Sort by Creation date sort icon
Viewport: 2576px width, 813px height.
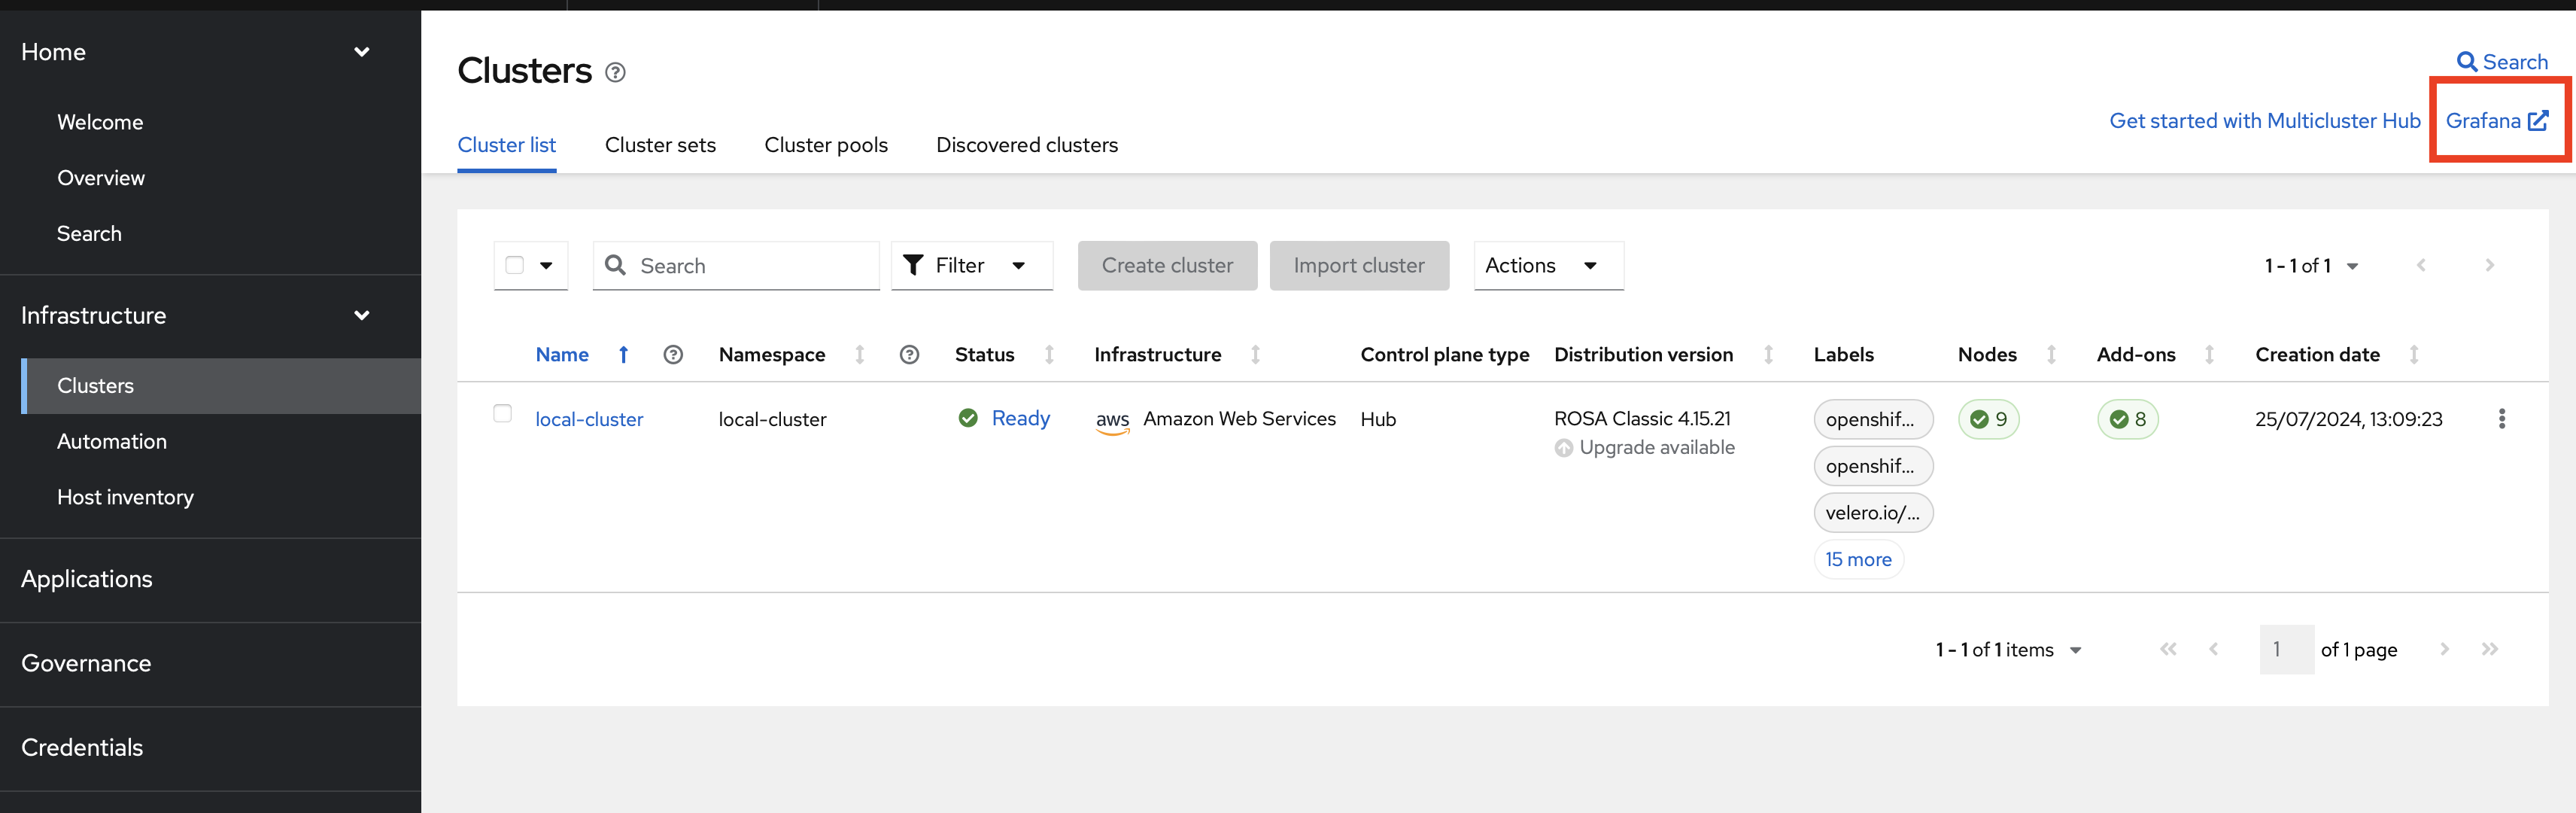click(2413, 355)
